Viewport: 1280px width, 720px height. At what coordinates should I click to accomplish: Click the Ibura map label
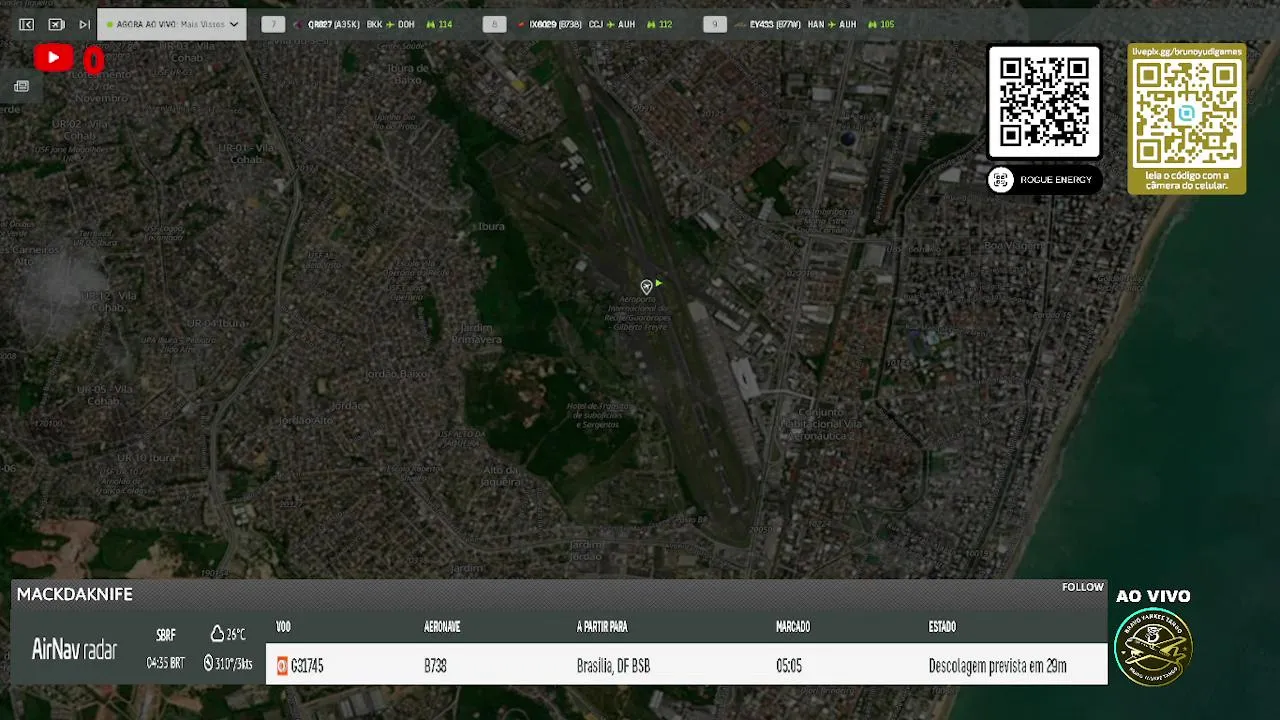click(x=491, y=227)
